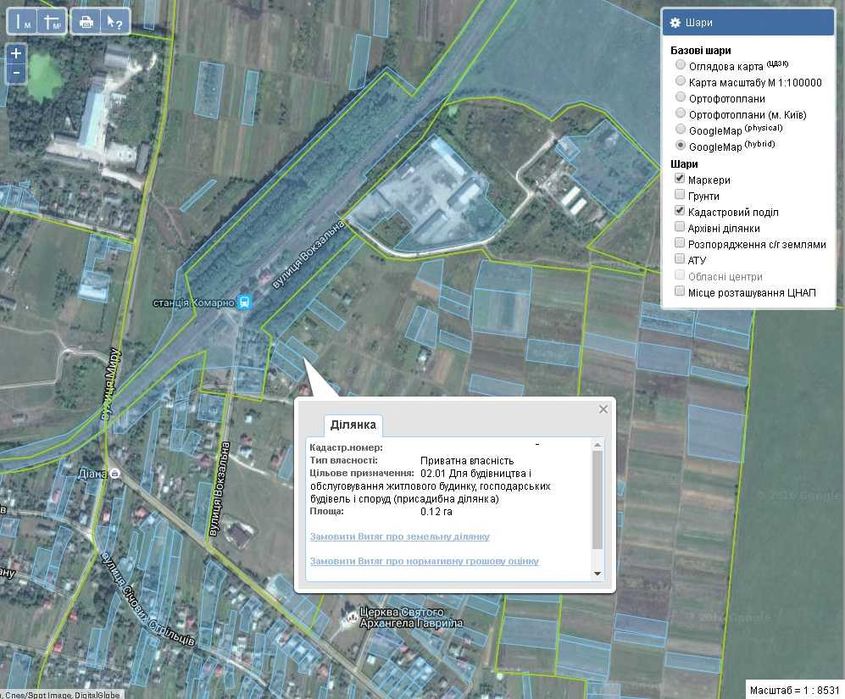Click the popup scrollbar up arrow

597,445
